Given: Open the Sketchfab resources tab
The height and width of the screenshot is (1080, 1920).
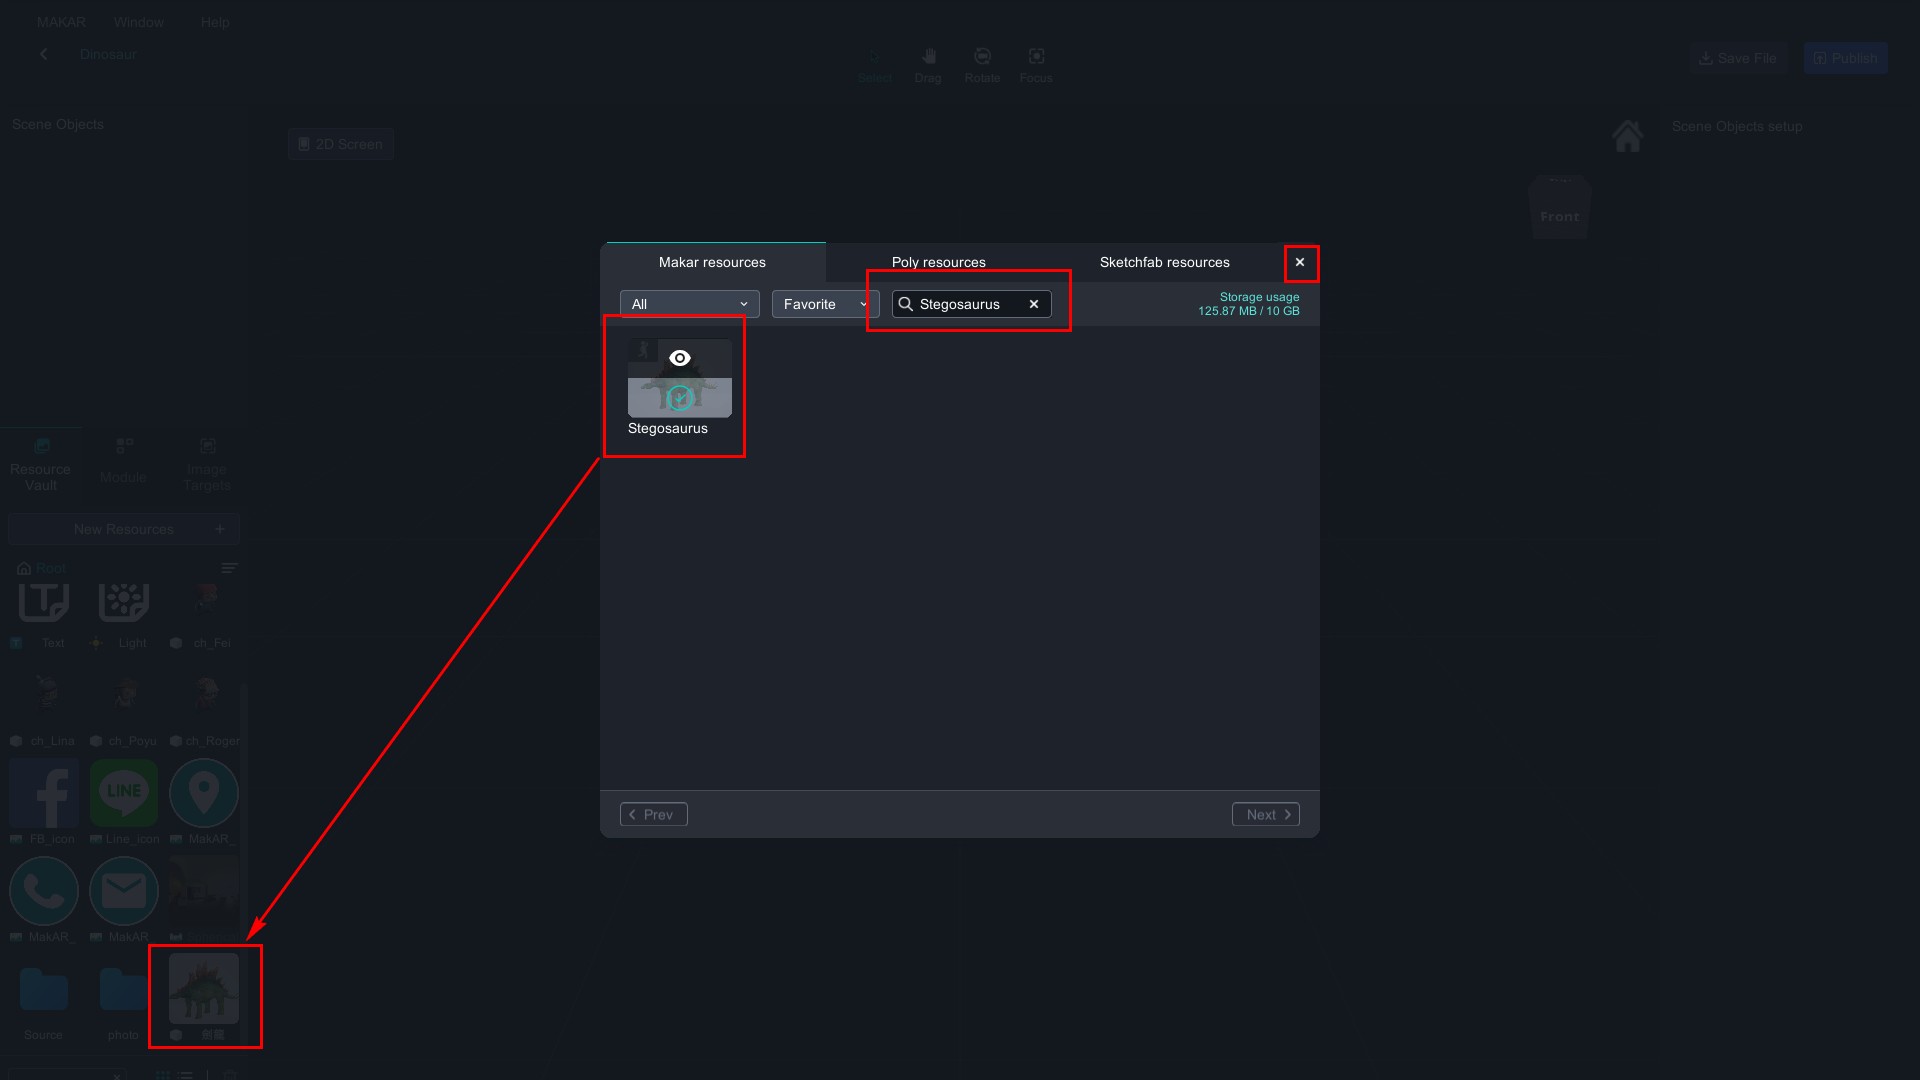Looking at the screenshot, I should click(1164, 262).
